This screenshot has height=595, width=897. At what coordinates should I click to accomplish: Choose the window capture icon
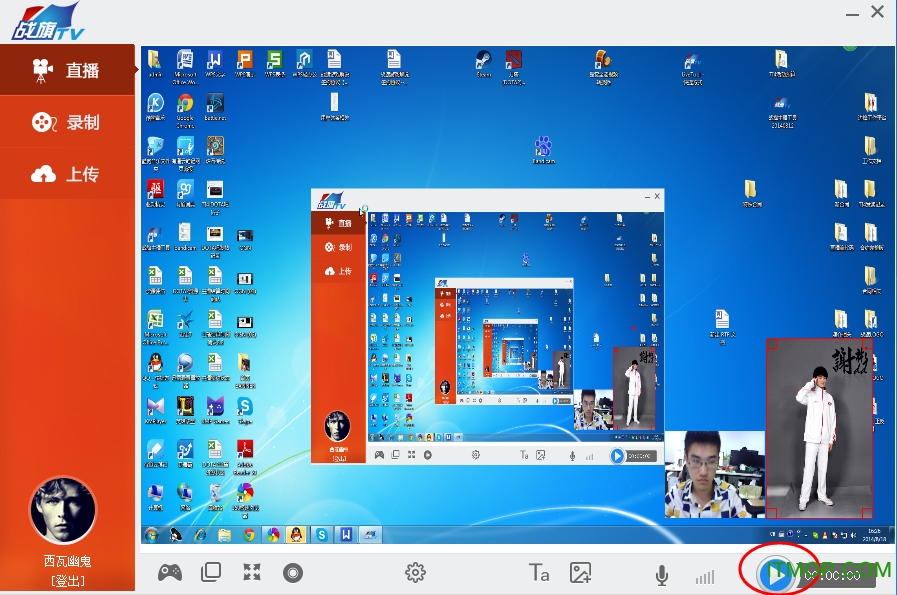[211, 572]
